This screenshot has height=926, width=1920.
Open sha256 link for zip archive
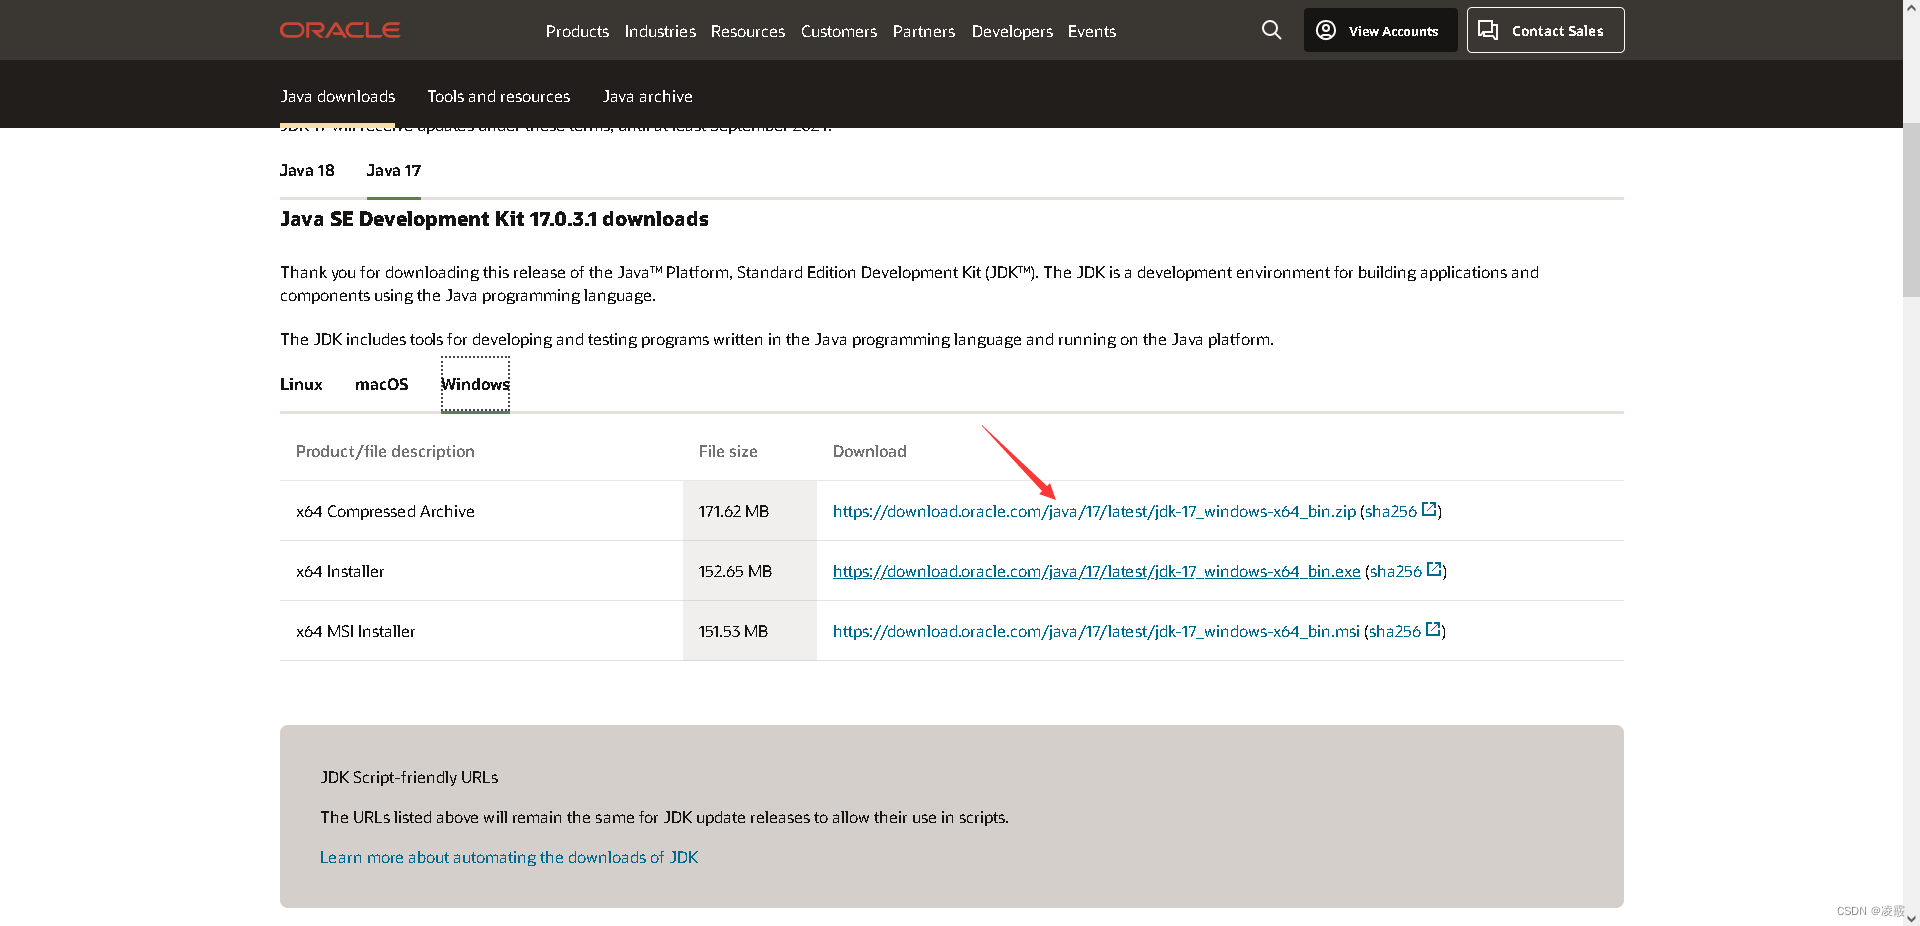[x=1391, y=511]
